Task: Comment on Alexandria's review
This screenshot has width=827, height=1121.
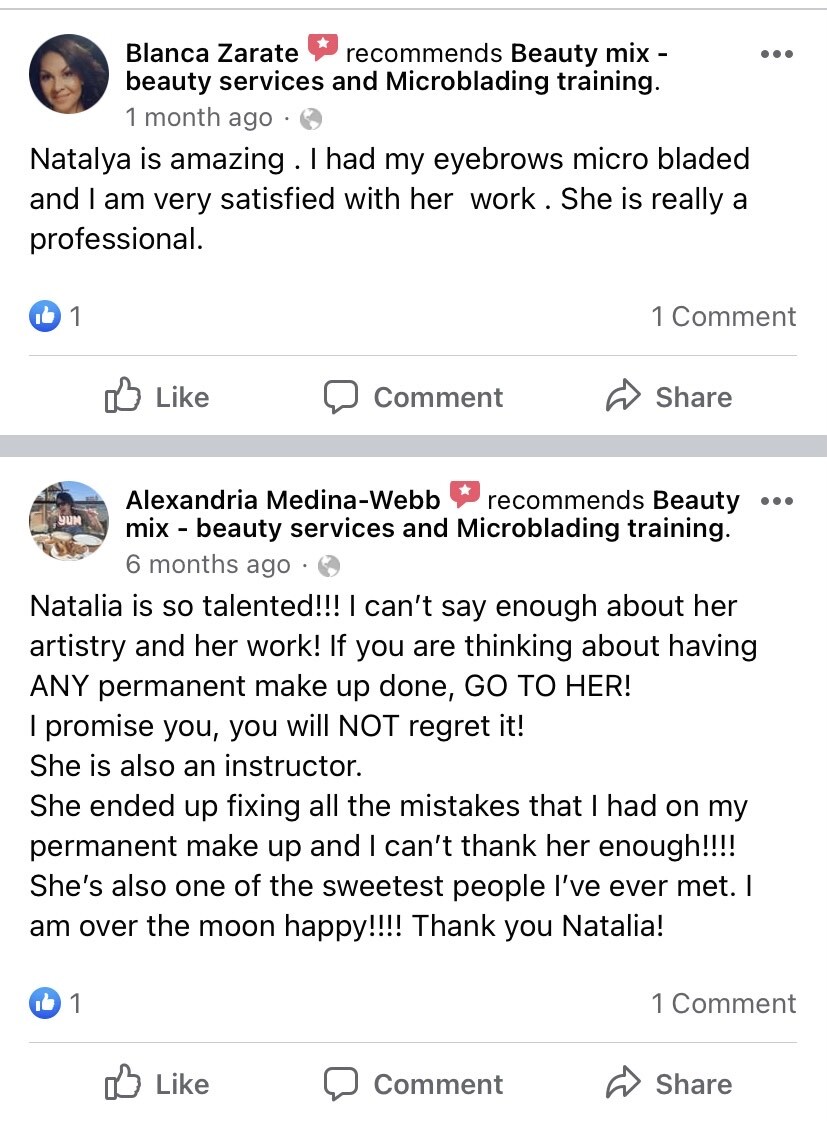Action: tap(413, 1084)
